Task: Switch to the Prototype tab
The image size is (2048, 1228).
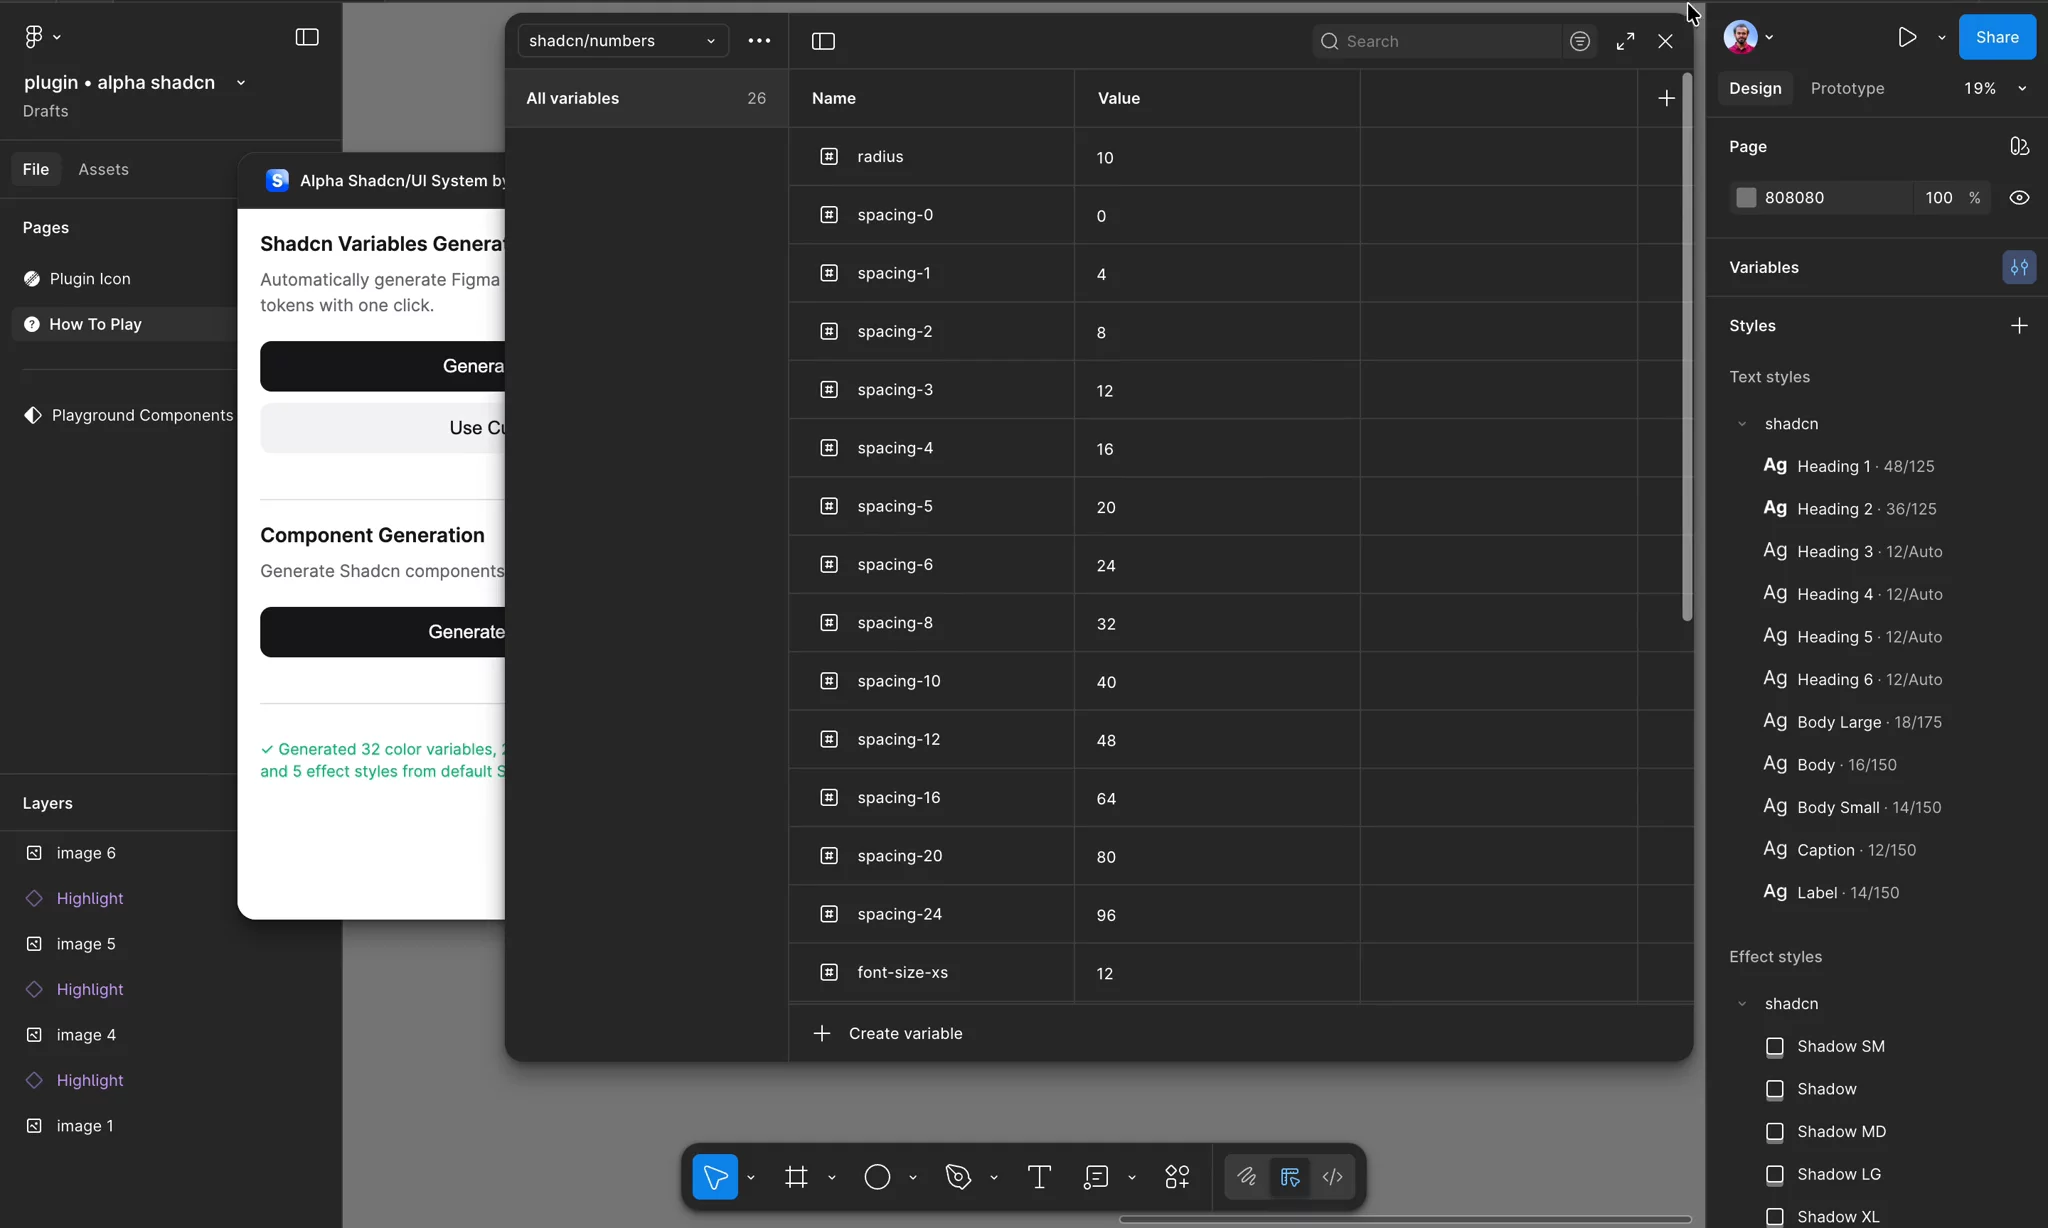Action: pos(1845,88)
